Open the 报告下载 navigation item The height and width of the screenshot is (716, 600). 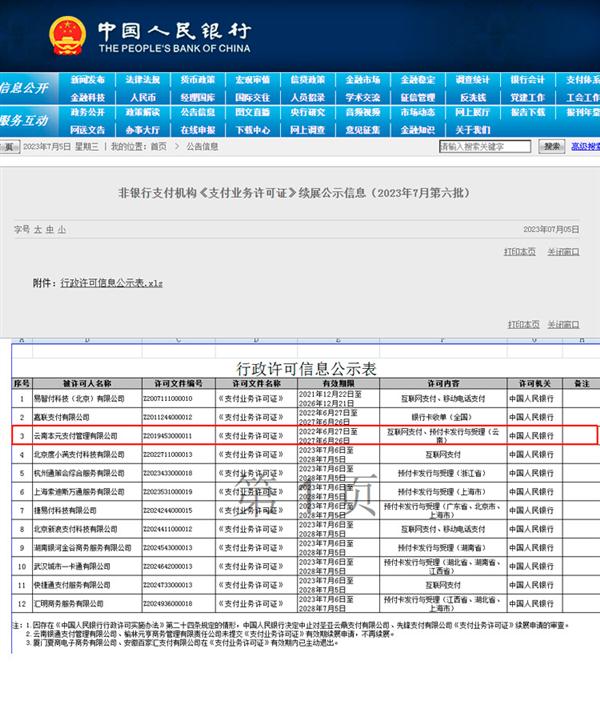(528, 112)
